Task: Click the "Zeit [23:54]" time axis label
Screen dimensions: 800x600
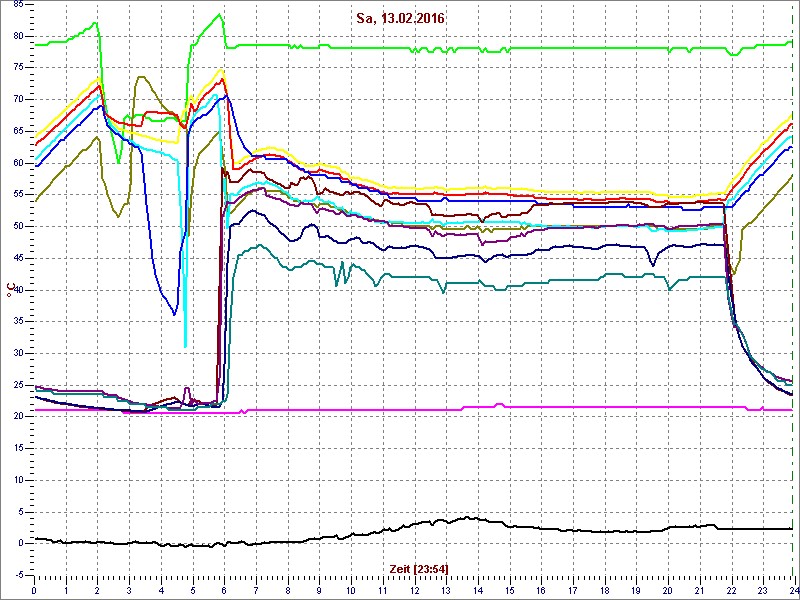Action: tap(418, 569)
